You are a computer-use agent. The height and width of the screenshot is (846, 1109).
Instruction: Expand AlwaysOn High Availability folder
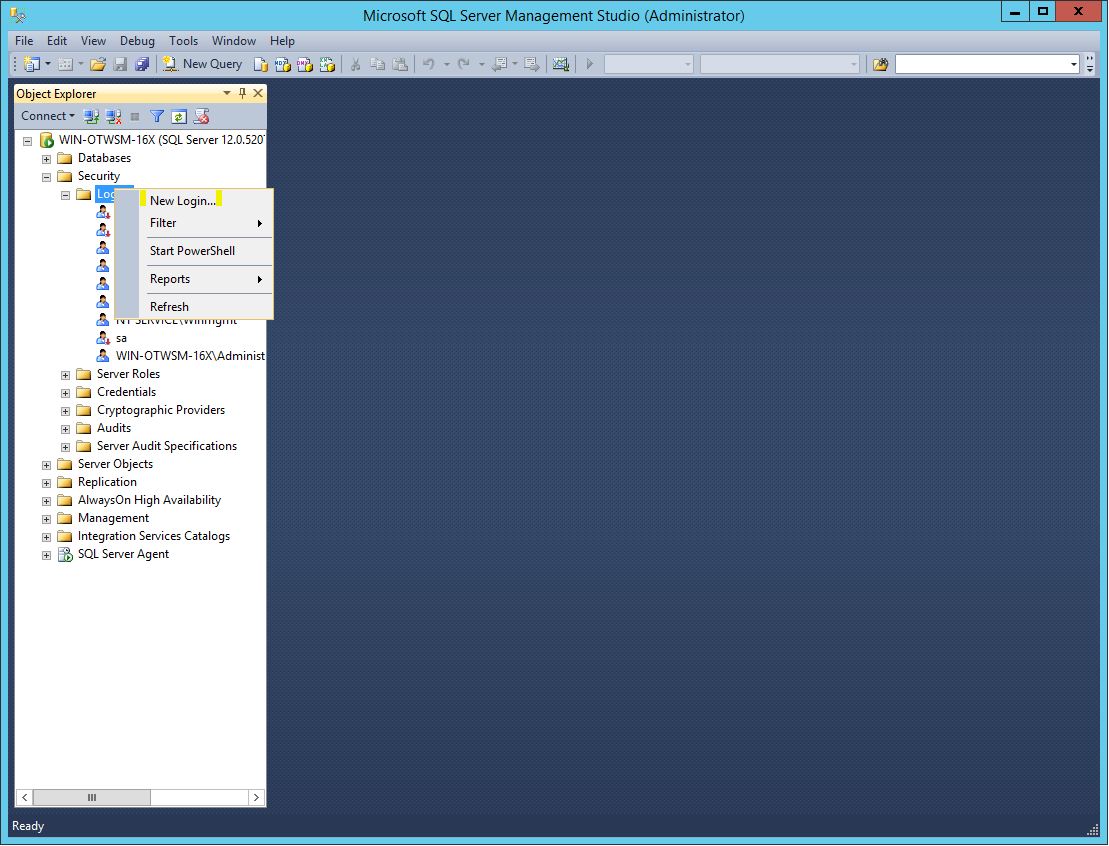(x=47, y=502)
